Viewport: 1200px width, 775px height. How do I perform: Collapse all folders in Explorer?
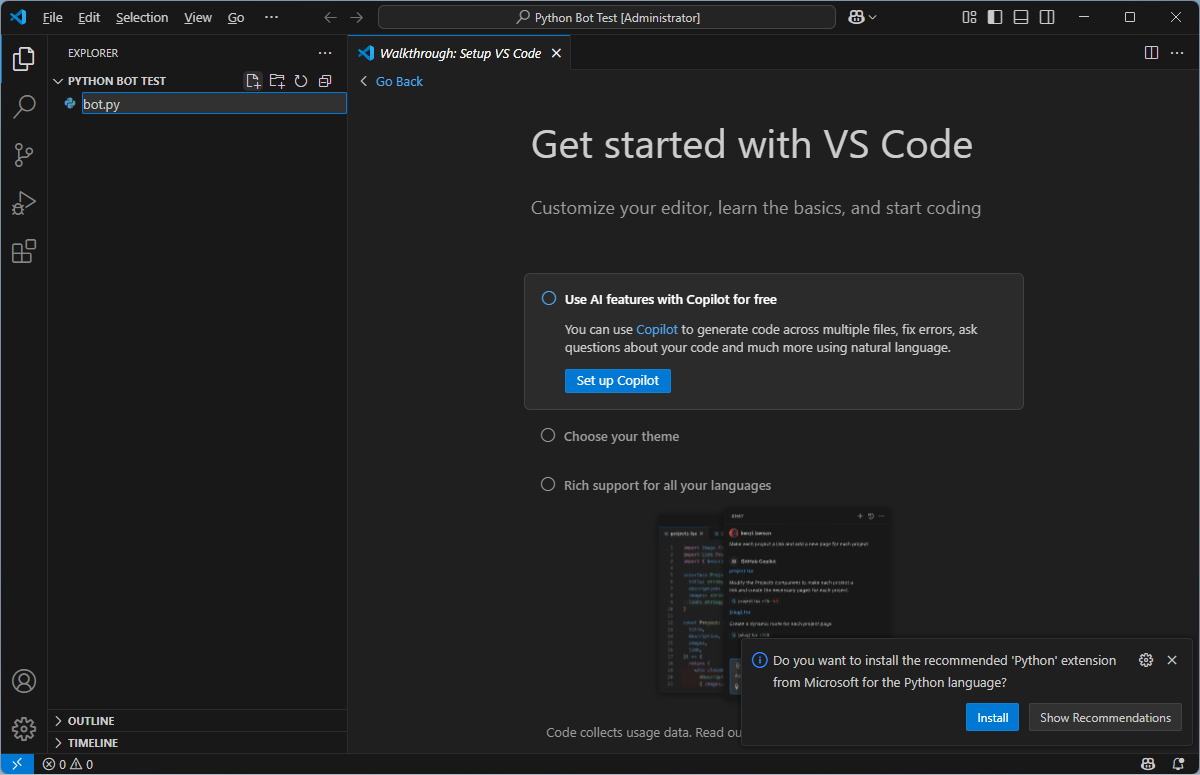click(325, 81)
